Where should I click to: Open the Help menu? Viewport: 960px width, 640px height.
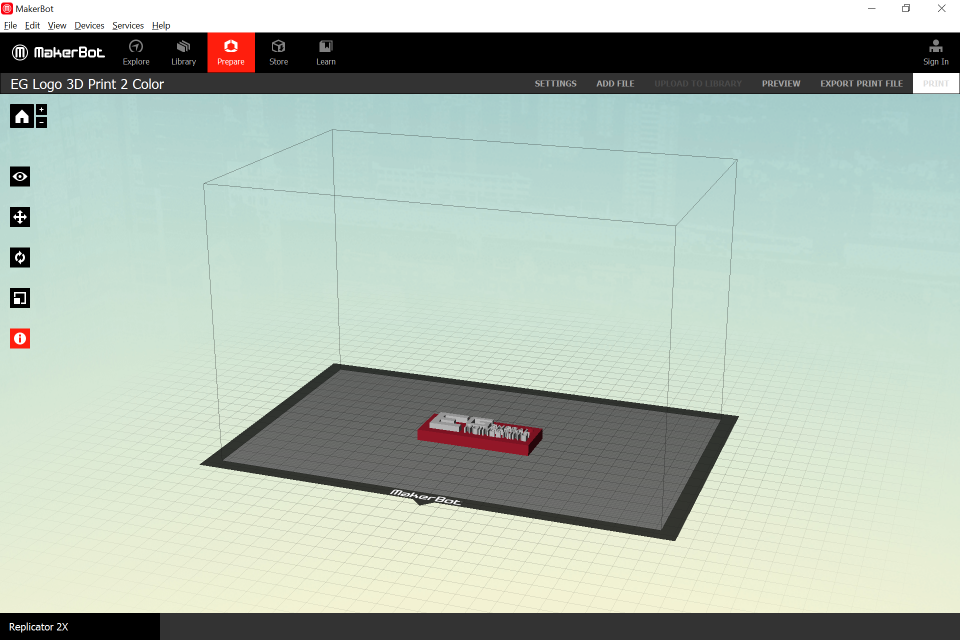point(161,26)
